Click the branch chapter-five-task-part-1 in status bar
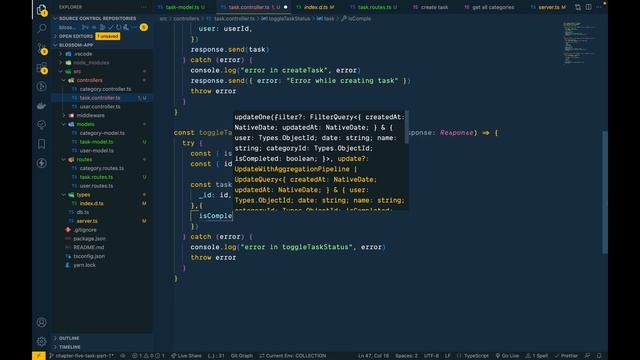Image resolution: width=640 pixels, height=360 pixels. click(x=81, y=356)
